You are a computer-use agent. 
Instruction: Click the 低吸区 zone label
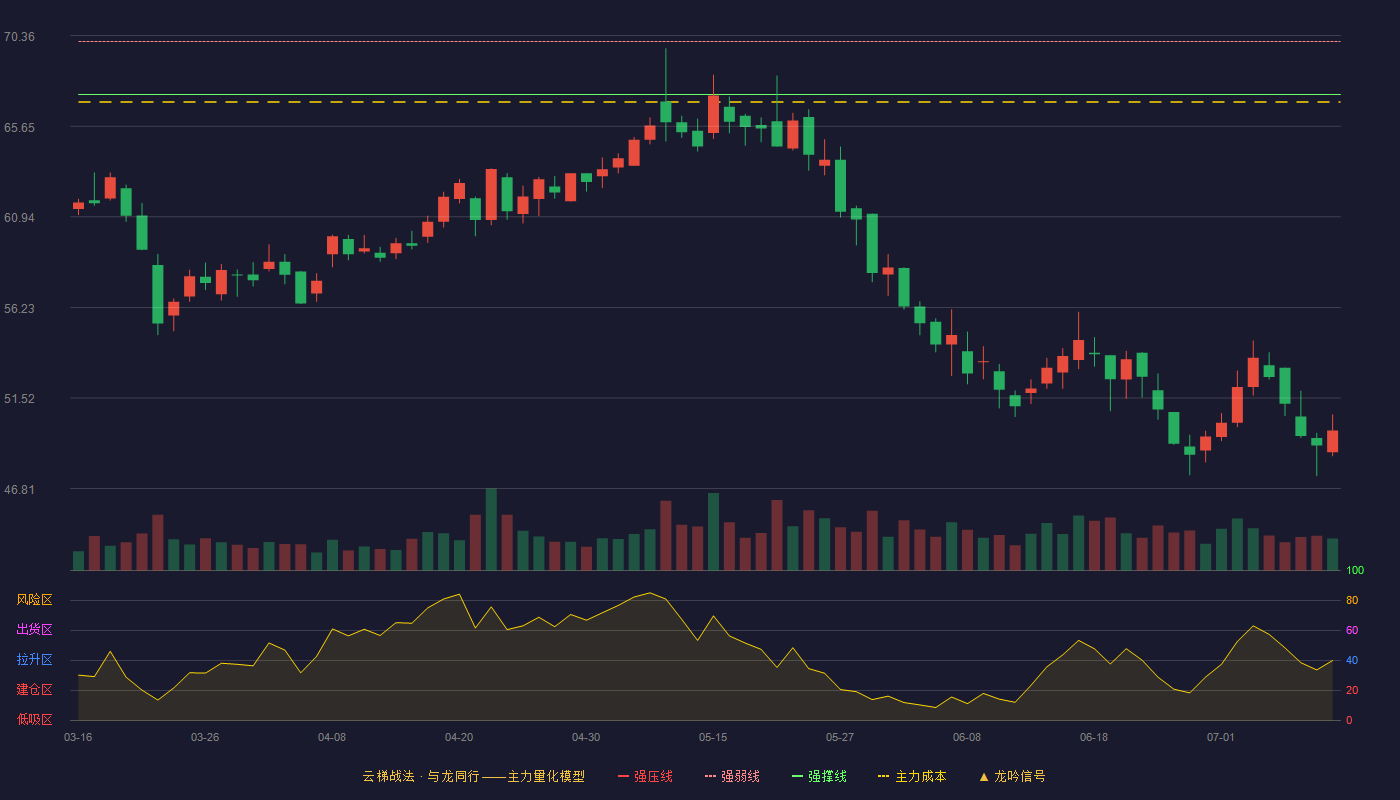[34, 719]
